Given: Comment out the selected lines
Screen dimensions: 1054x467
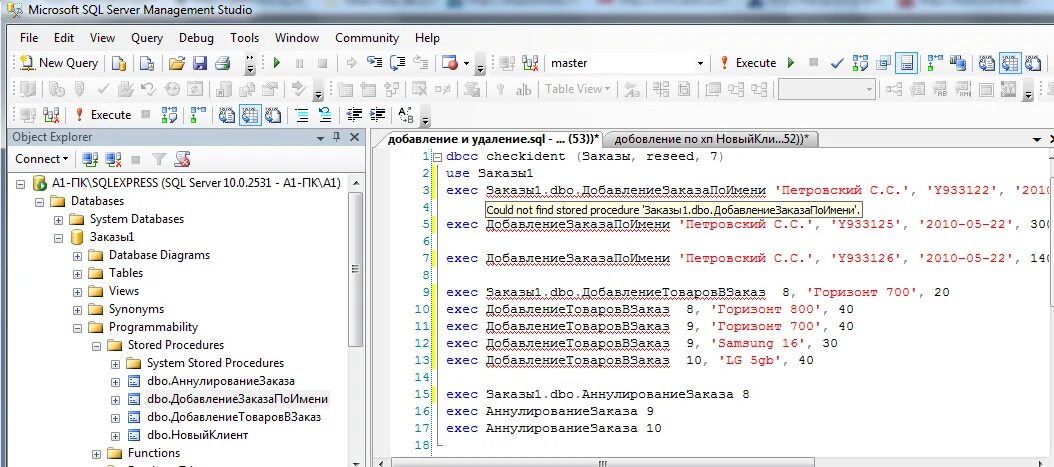Looking at the screenshot, I should coord(302,115).
